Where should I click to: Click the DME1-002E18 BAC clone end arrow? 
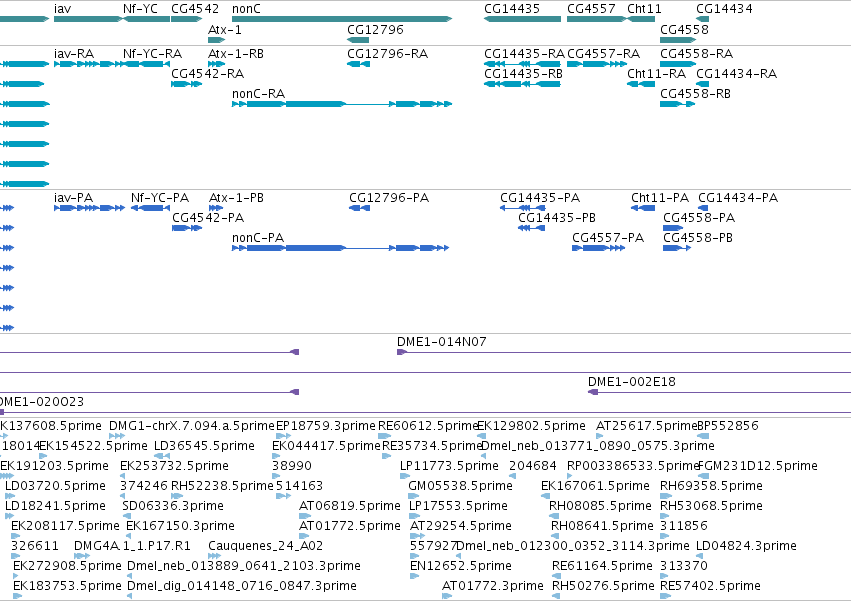(593, 392)
